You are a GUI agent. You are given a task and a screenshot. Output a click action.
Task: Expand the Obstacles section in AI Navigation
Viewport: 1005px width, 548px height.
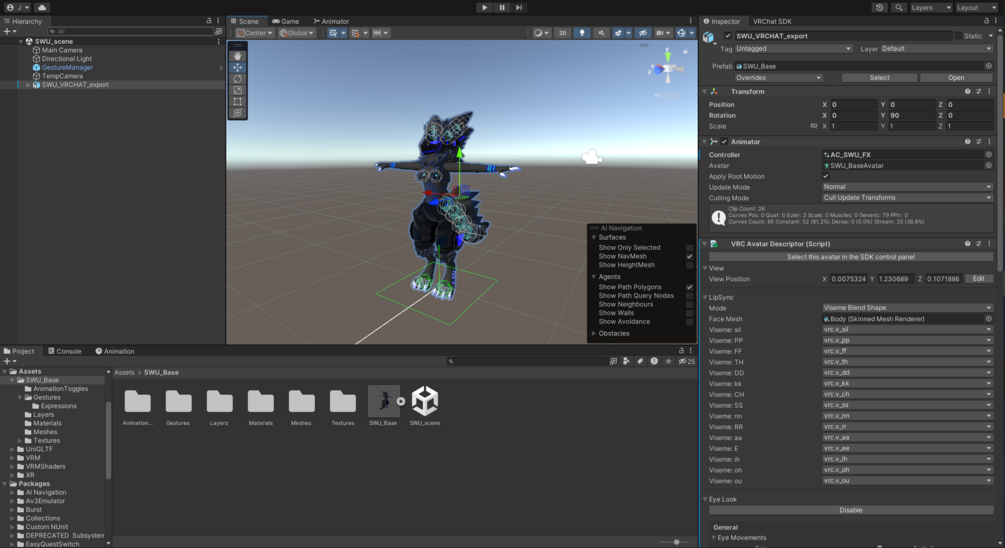pyautogui.click(x=594, y=333)
